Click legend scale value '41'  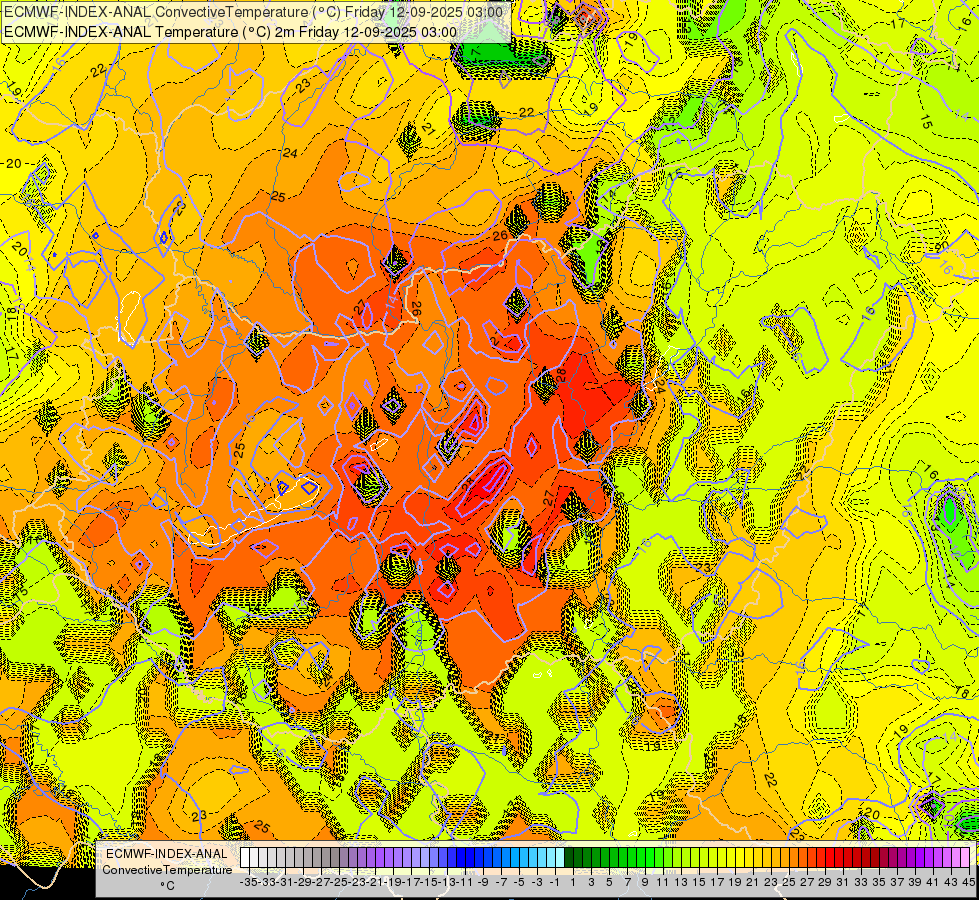pyautogui.click(x=932, y=882)
